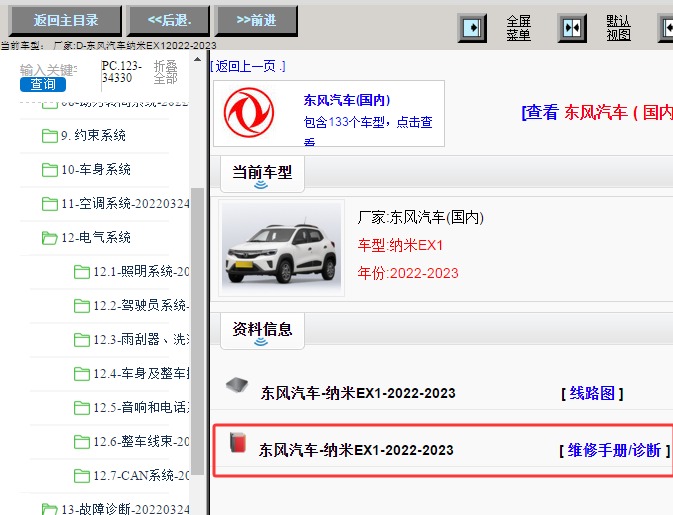Click the folder icon of 11-空调系统
This screenshot has height=515, width=673.
[50, 204]
